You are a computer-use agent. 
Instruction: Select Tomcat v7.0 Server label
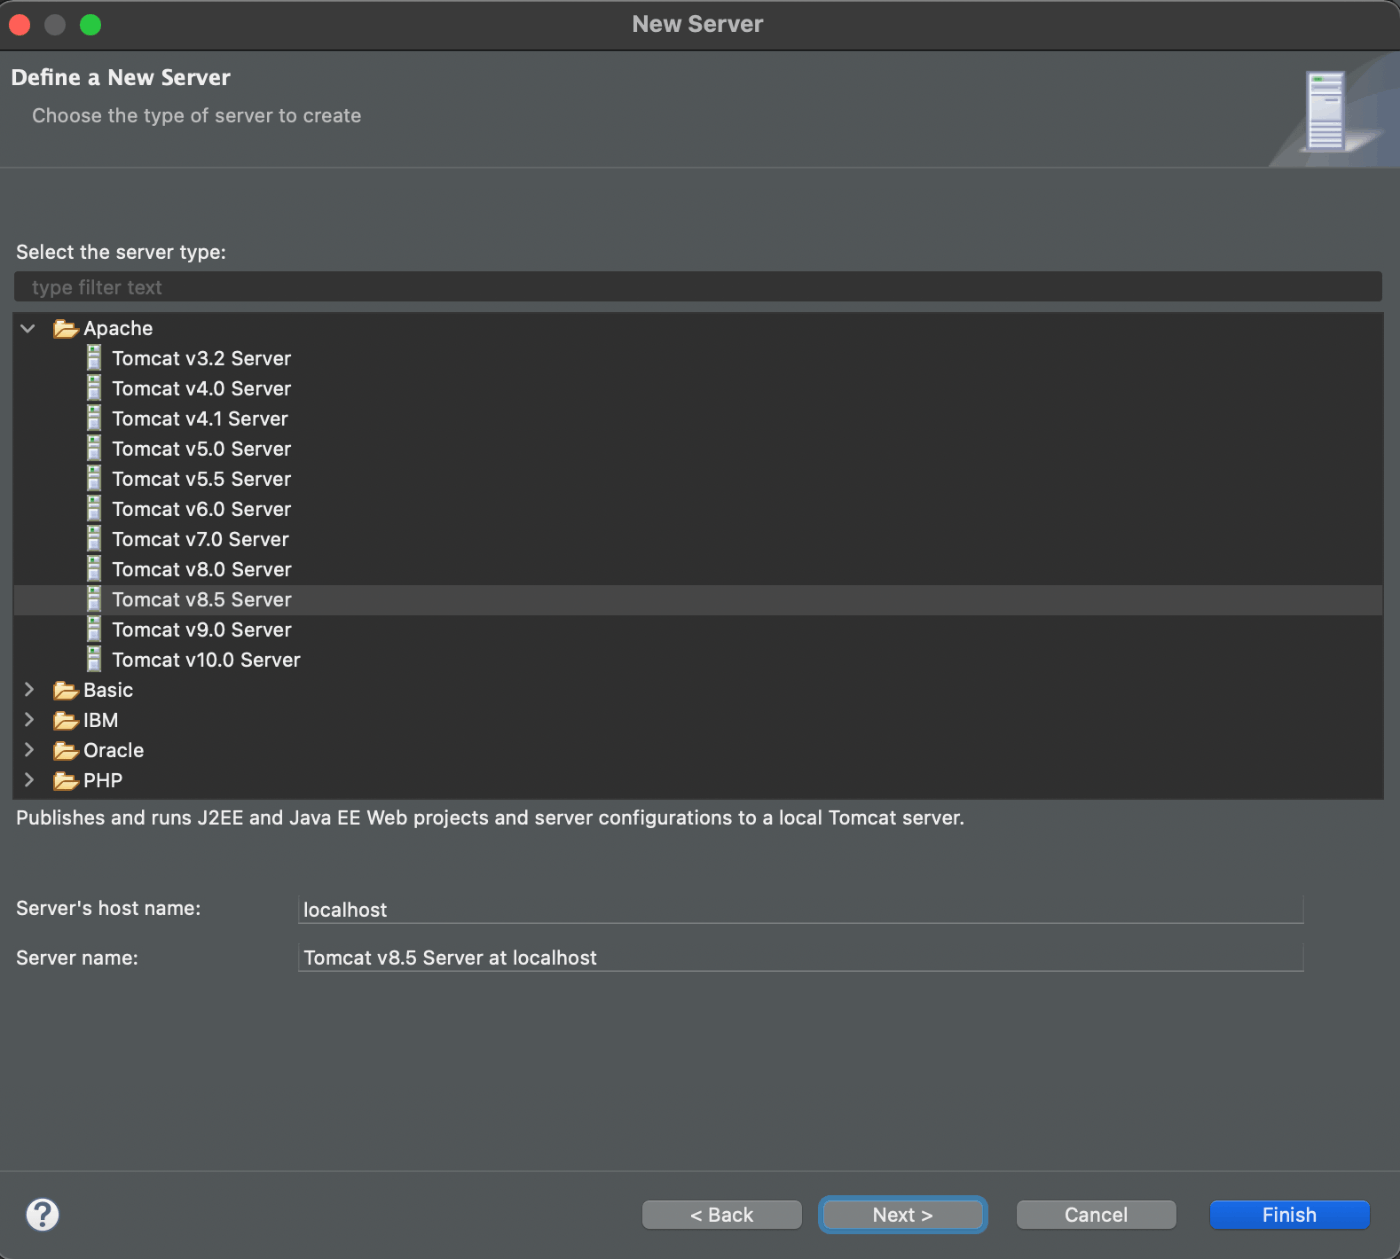(x=200, y=539)
